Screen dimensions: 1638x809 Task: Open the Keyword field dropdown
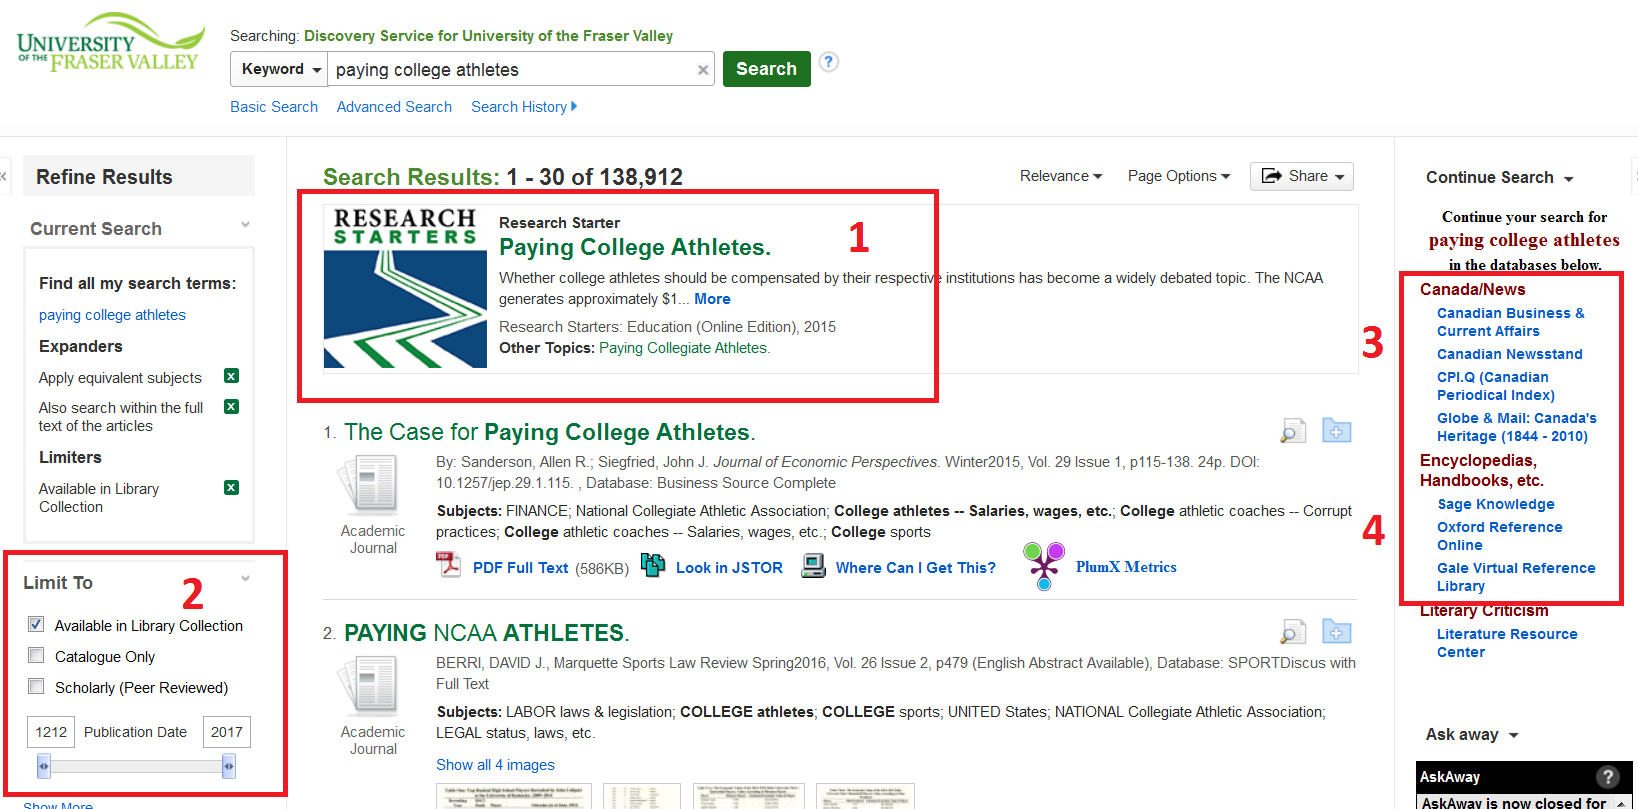pos(279,69)
